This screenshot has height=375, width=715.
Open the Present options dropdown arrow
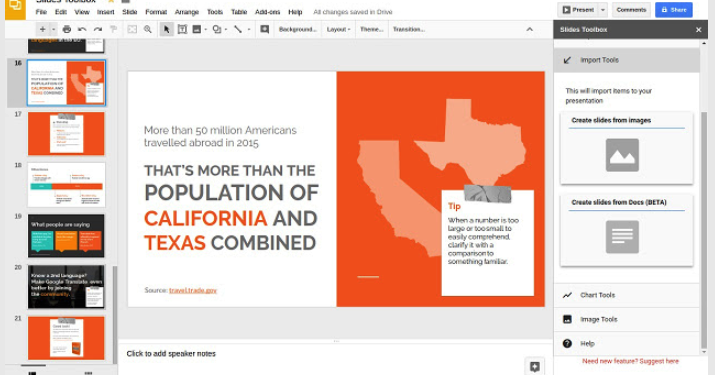[x=603, y=10]
